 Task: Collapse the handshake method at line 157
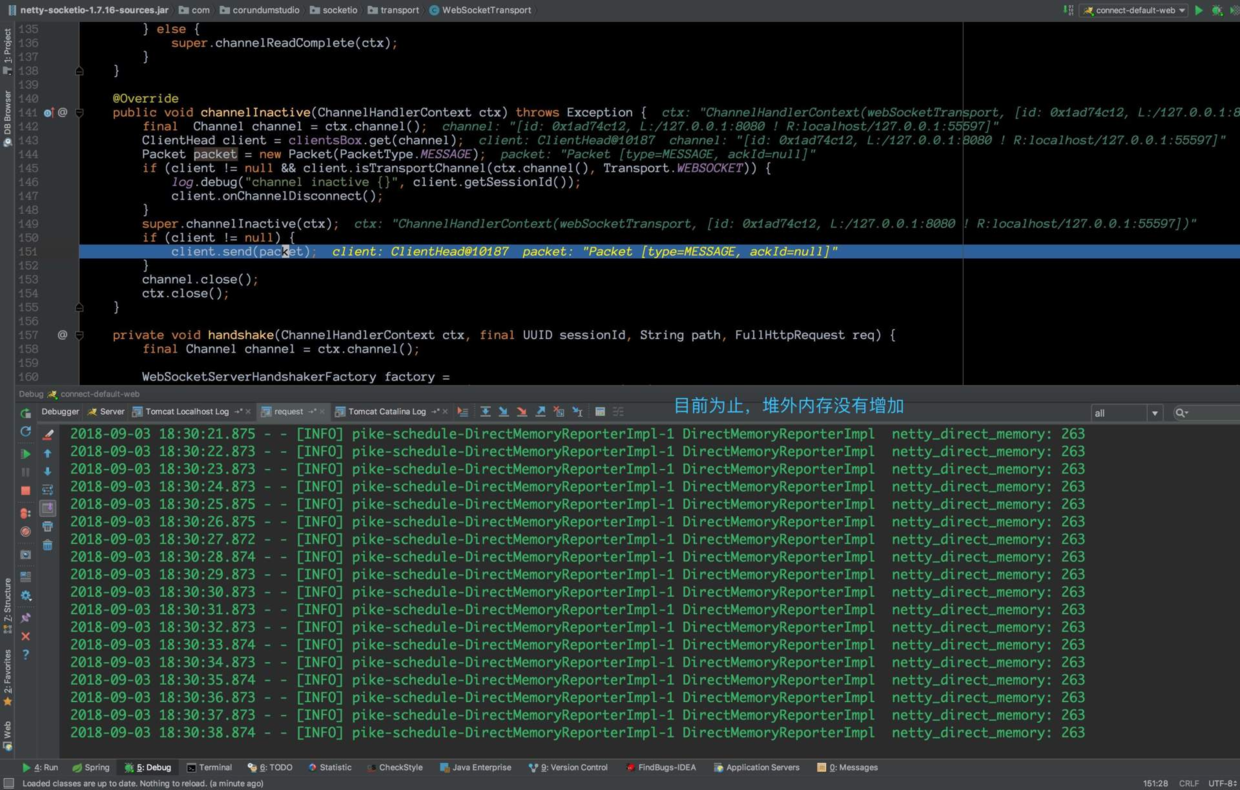click(x=79, y=335)
